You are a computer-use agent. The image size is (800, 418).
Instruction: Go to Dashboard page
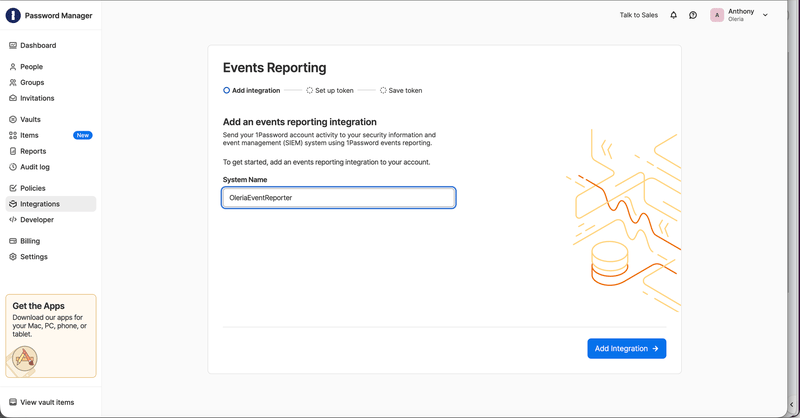[x=38, y=45]
